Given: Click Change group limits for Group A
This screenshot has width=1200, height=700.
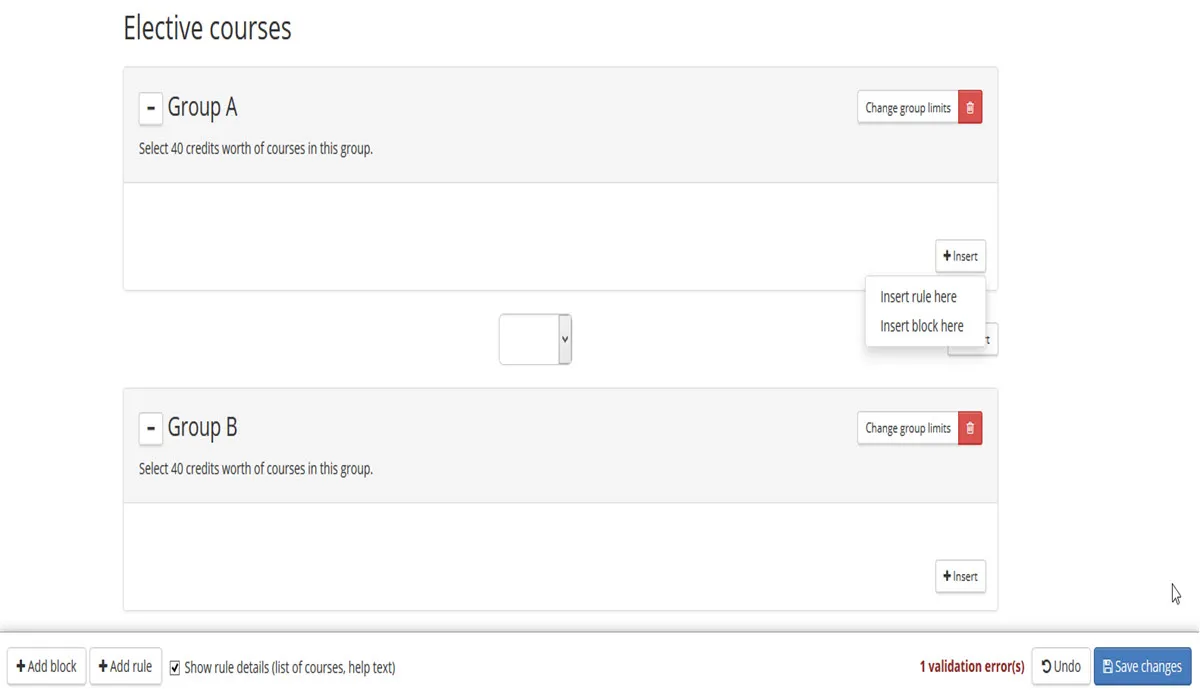Looking at the screenshot, I should (x=908, y=108).
